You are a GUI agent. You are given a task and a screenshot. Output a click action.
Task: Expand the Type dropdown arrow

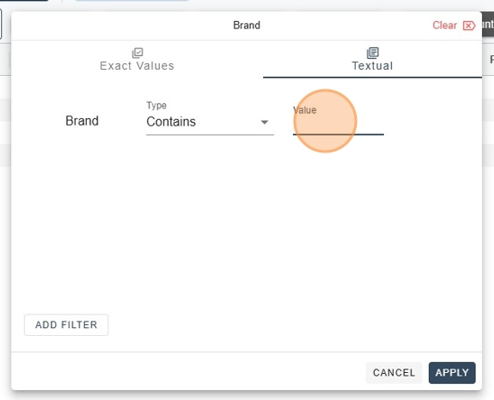point(264,122)
